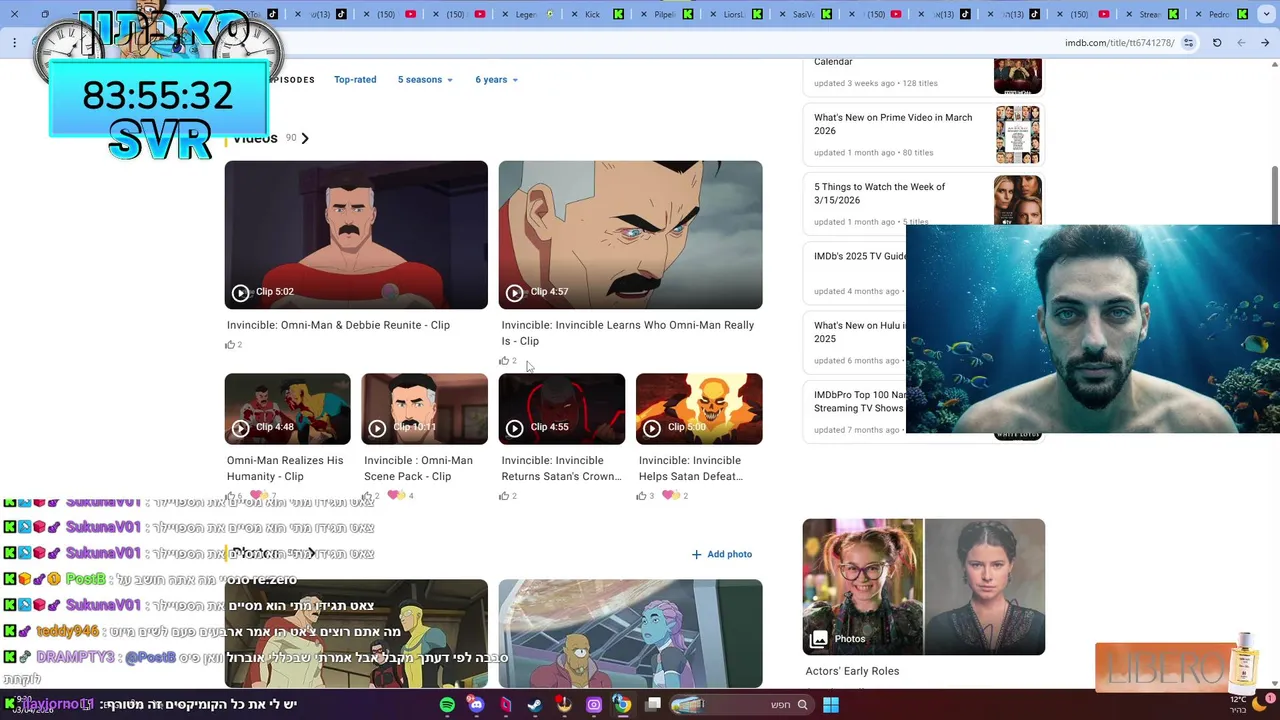
Task: Open the Actors' Early Roles link
Action: coord(852,671)
